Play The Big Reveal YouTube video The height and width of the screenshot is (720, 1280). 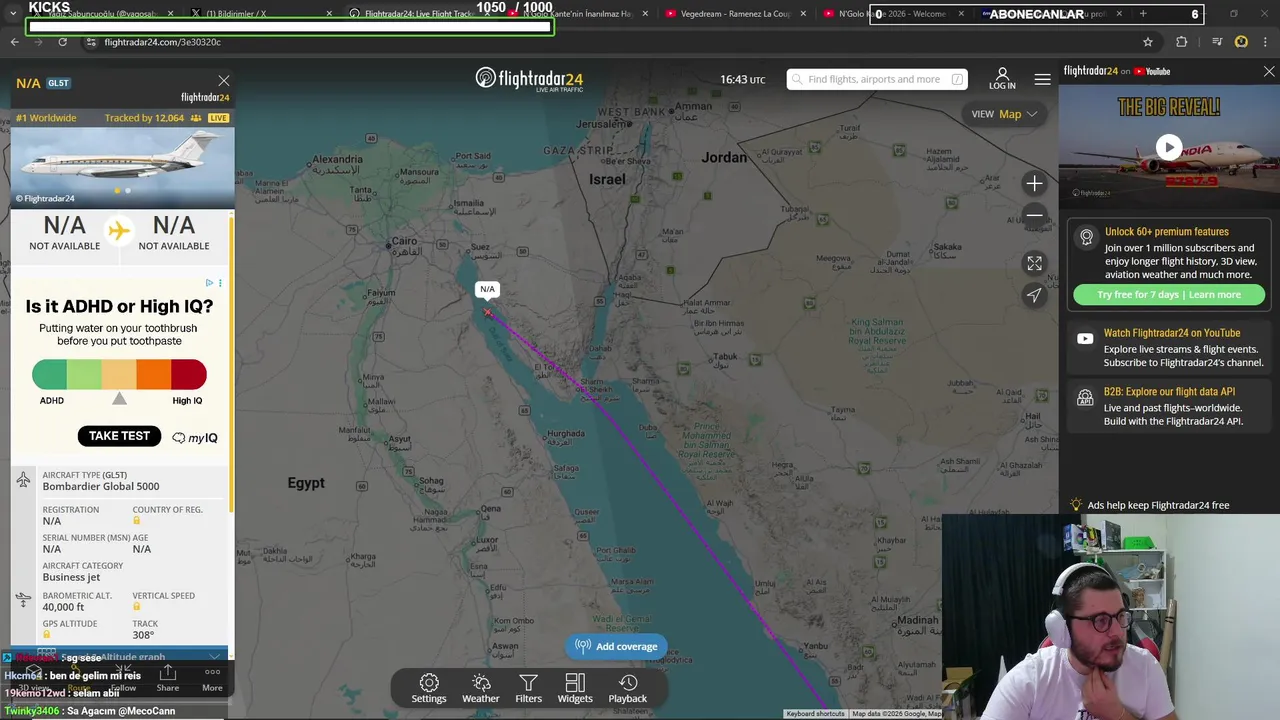[1168, 147]
